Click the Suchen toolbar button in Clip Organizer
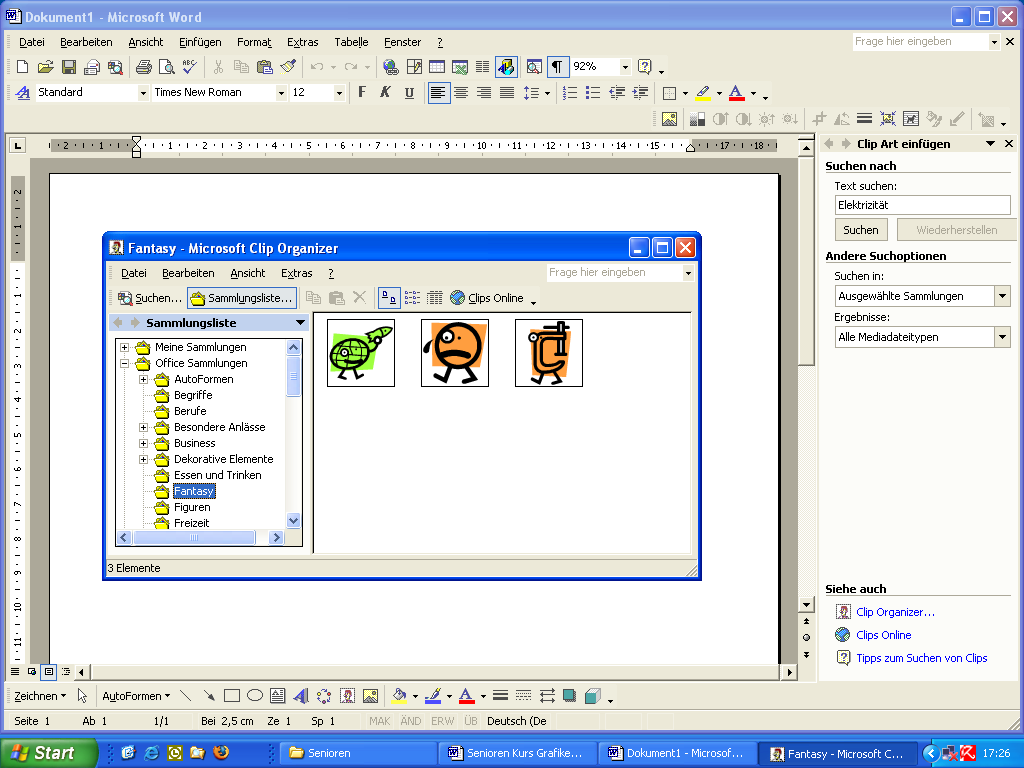The height and width of the screenshot is (768, 1024). pyautogui.click(x=150, y=298)
